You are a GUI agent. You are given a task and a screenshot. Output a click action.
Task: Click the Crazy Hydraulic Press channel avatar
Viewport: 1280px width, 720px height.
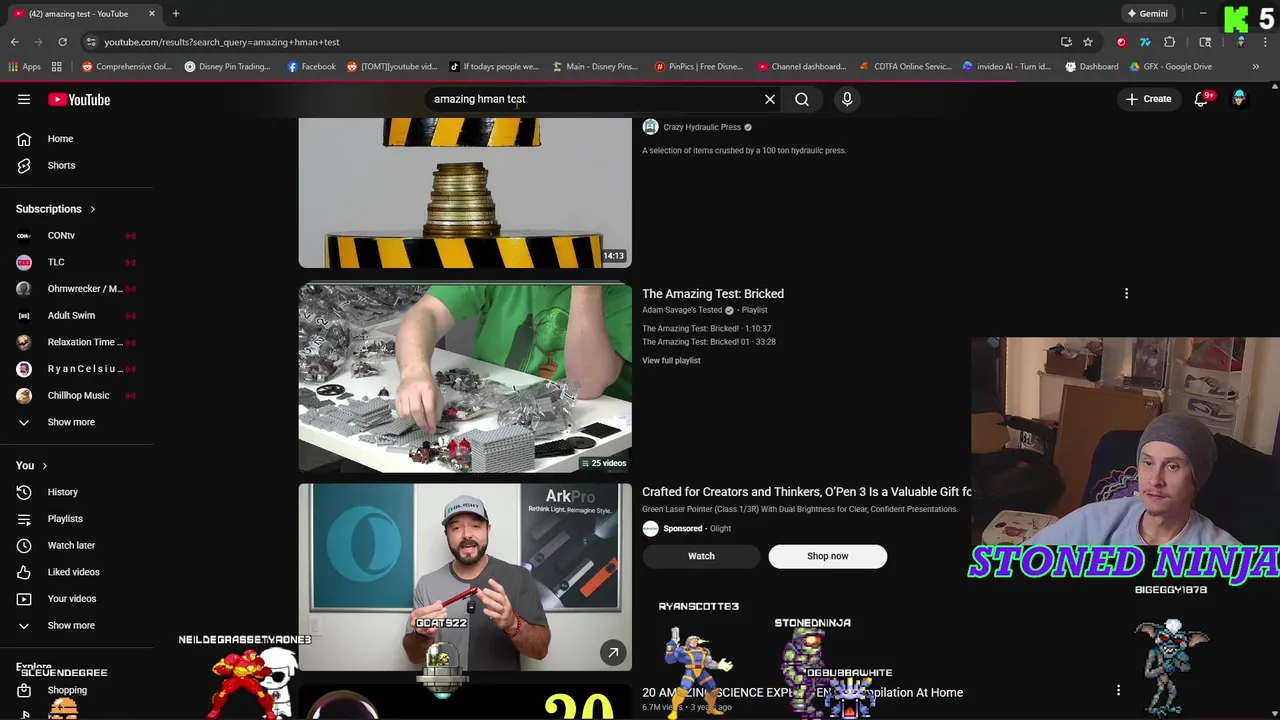tap(650, 127)
